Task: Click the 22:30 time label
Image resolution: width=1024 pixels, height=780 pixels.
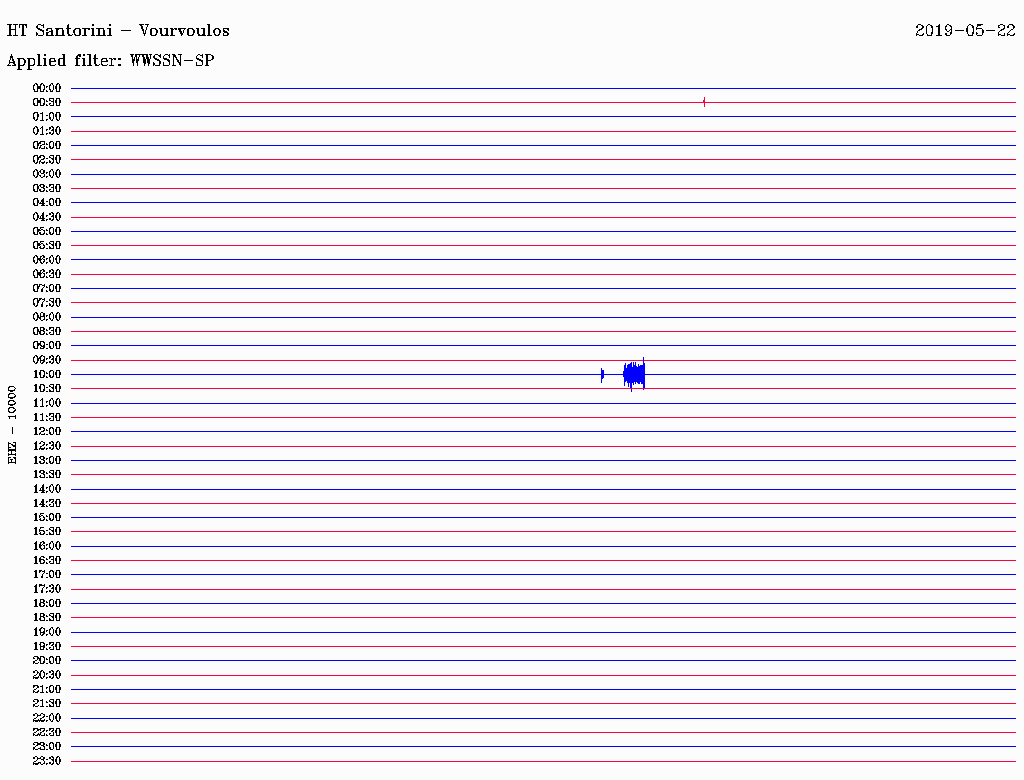Action: click(47, 732)
